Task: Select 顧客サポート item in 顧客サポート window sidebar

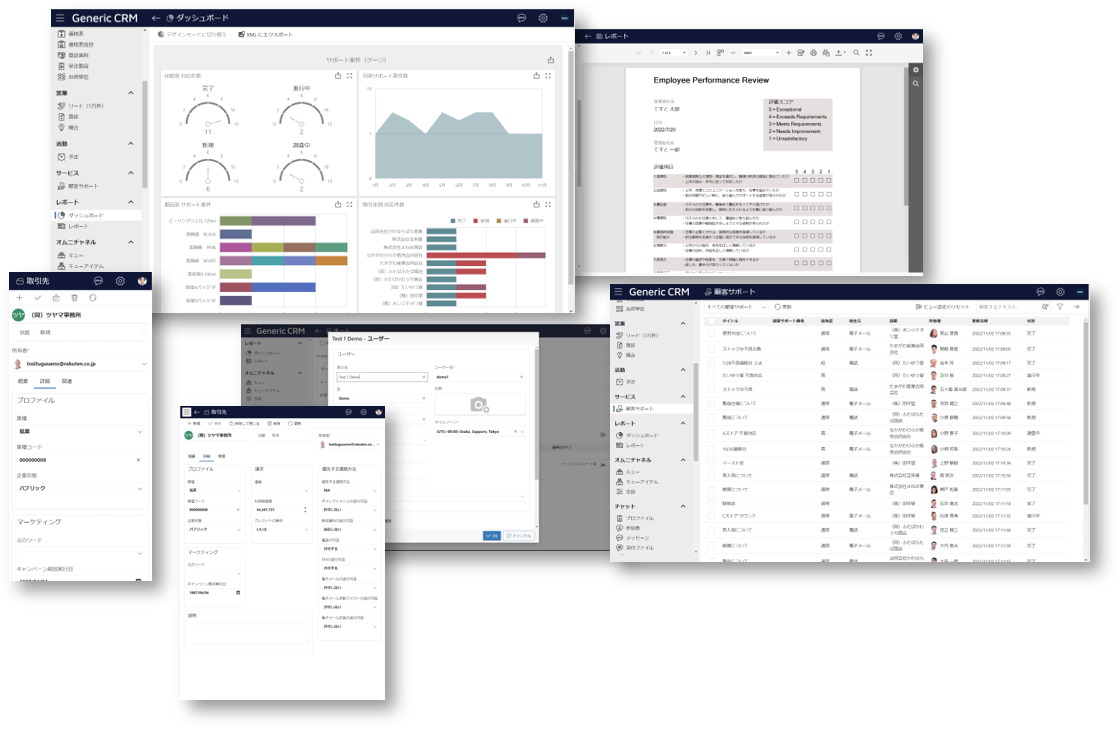Action: pos(652,409)
